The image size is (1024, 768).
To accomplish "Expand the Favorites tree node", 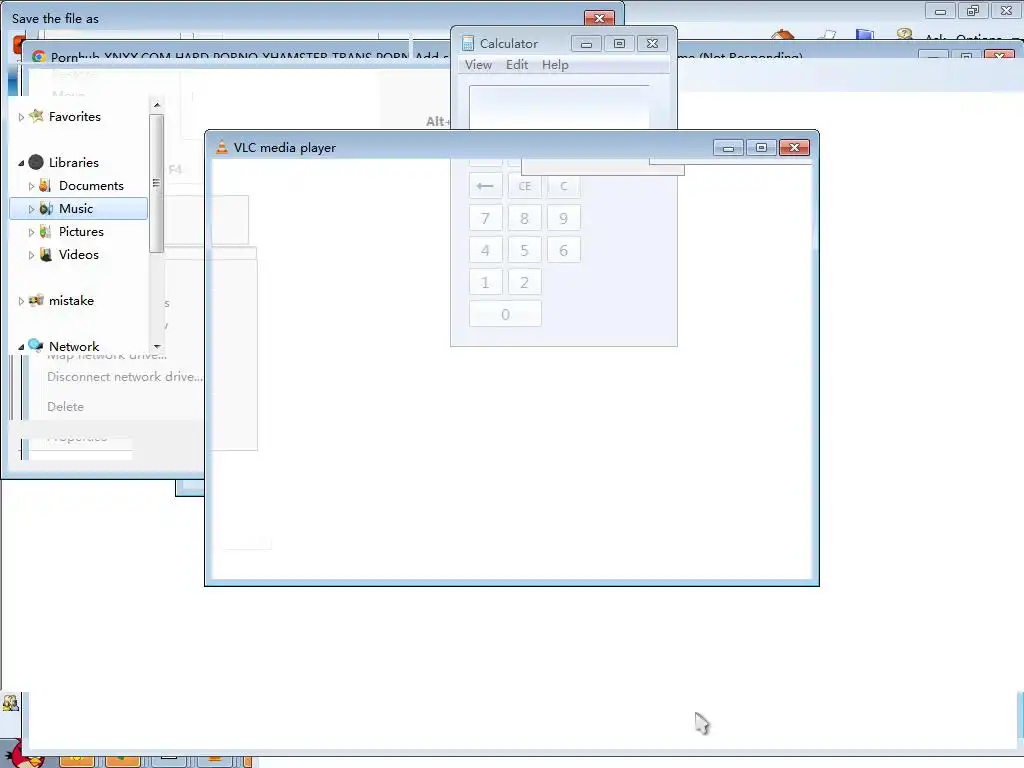I will coord(21,118).
